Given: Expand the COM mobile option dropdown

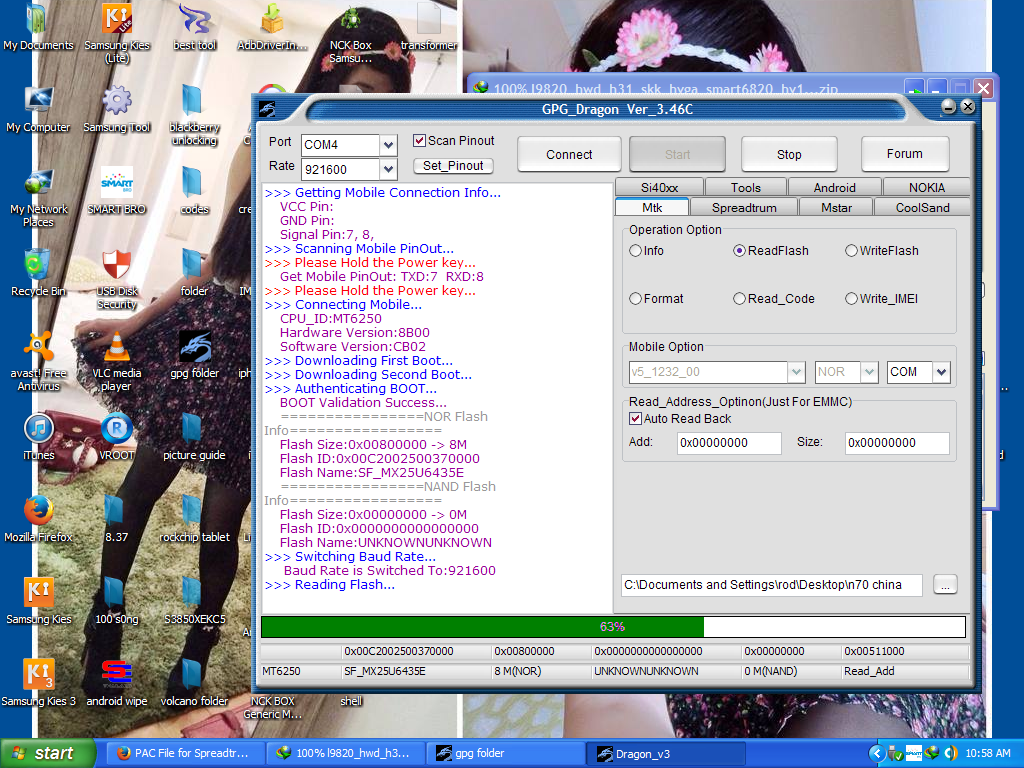Looking at the screenshot, I should (941, 372).
